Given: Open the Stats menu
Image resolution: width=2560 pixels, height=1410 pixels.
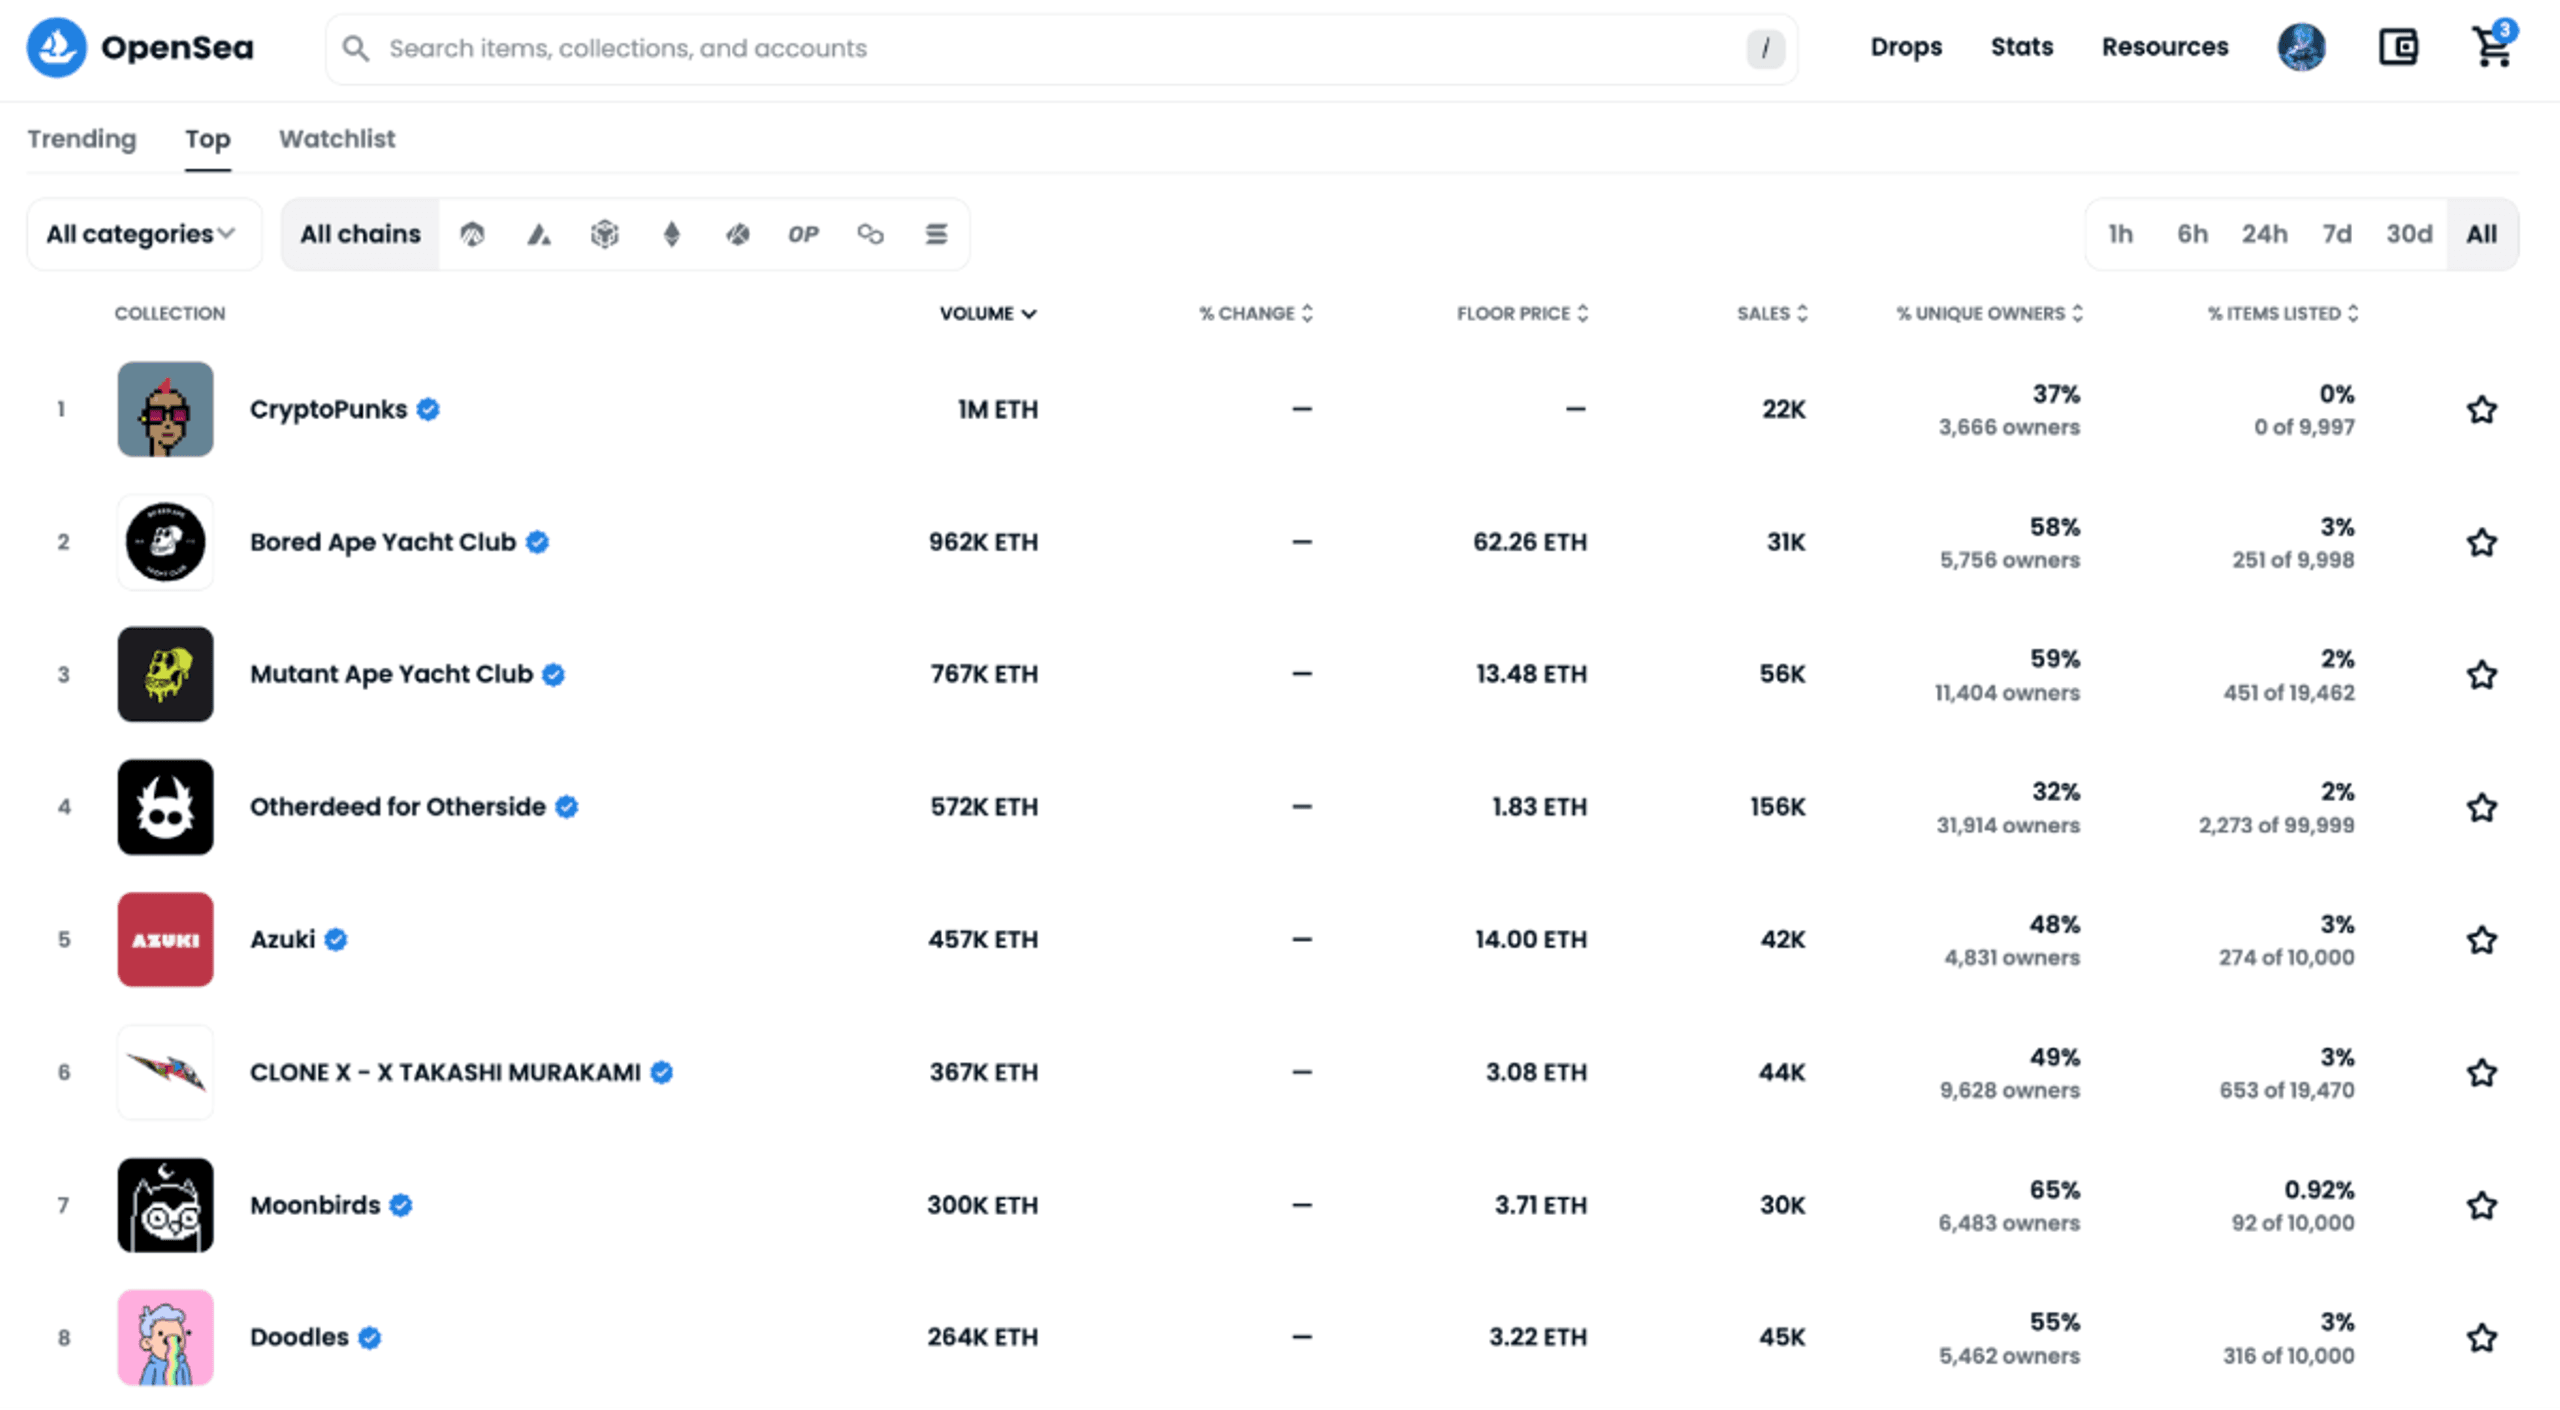Looking at the screenshot, I should point(2021,47).
